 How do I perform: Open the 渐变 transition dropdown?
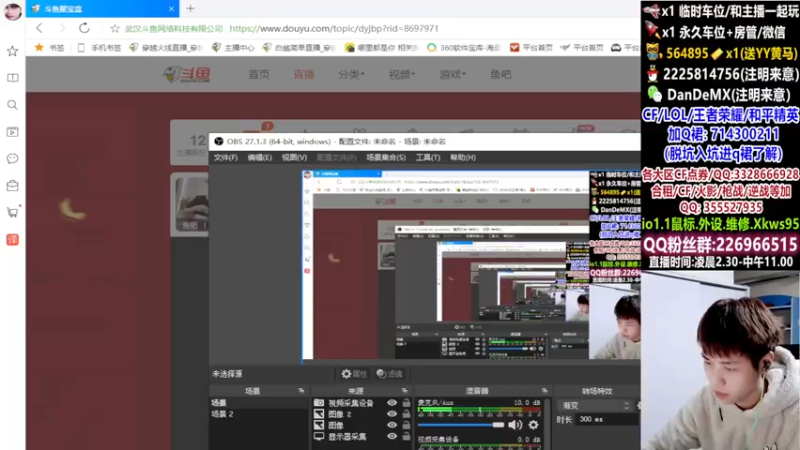point(597,406)
